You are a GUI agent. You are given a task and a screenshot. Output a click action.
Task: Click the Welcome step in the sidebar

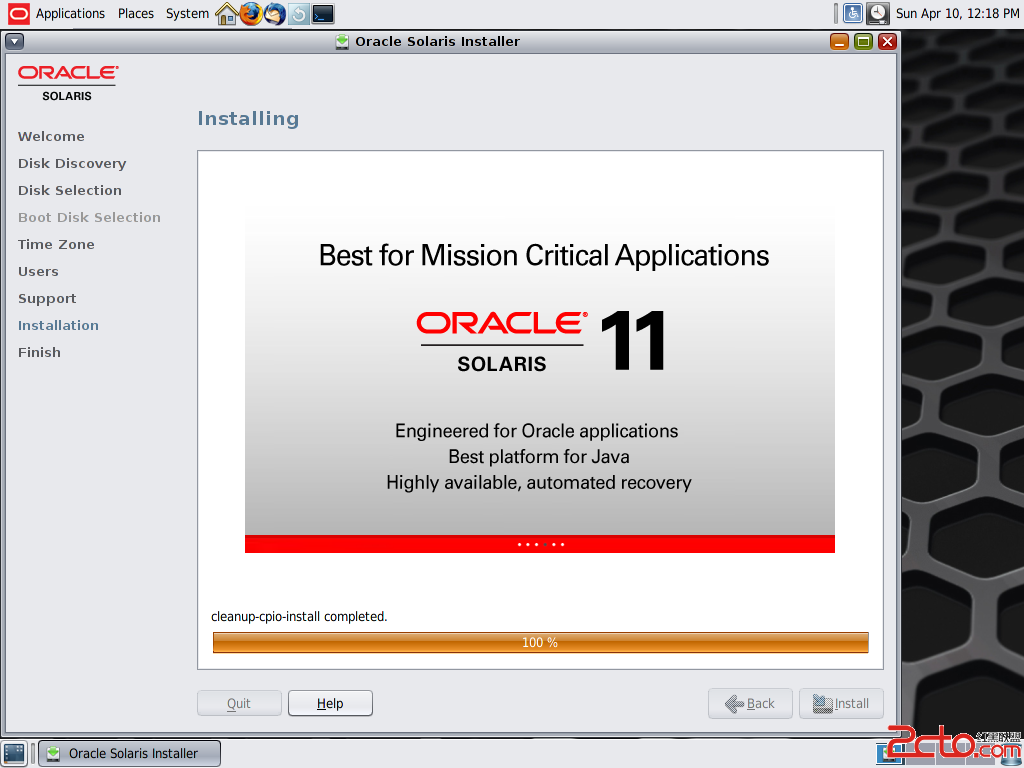coord(51,136)
